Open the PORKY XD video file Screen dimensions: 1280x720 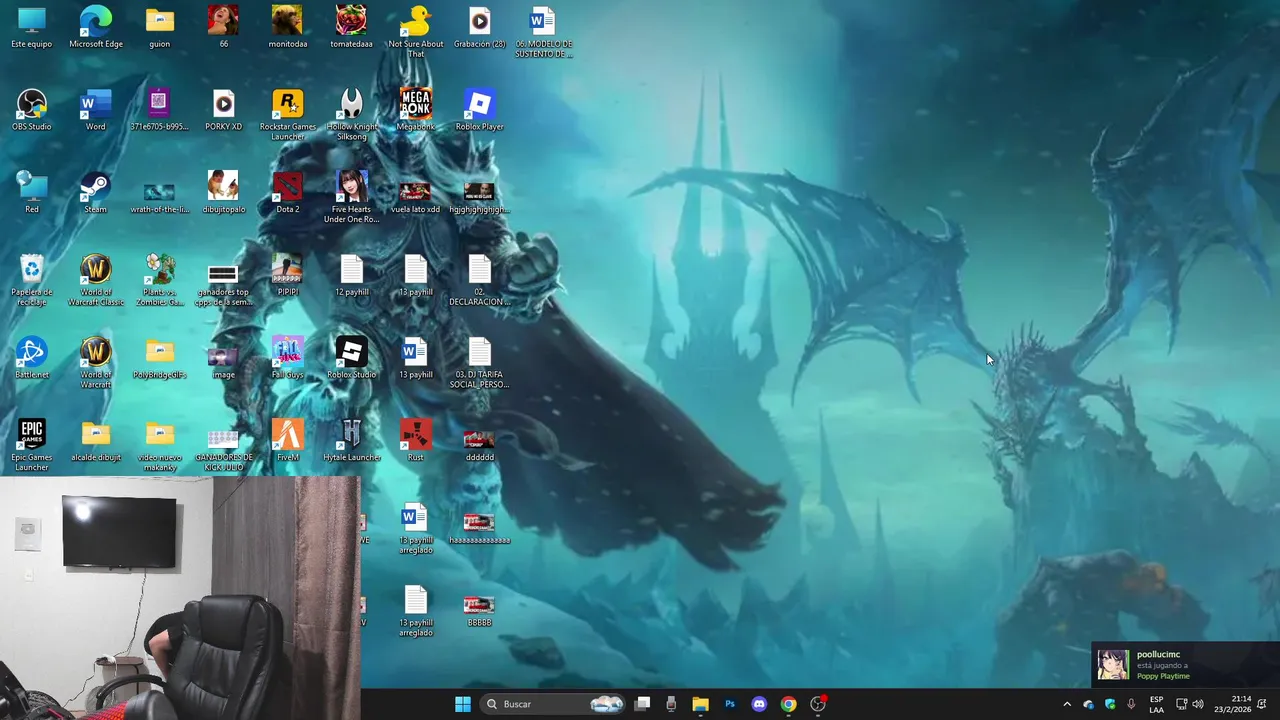(224, 110)
